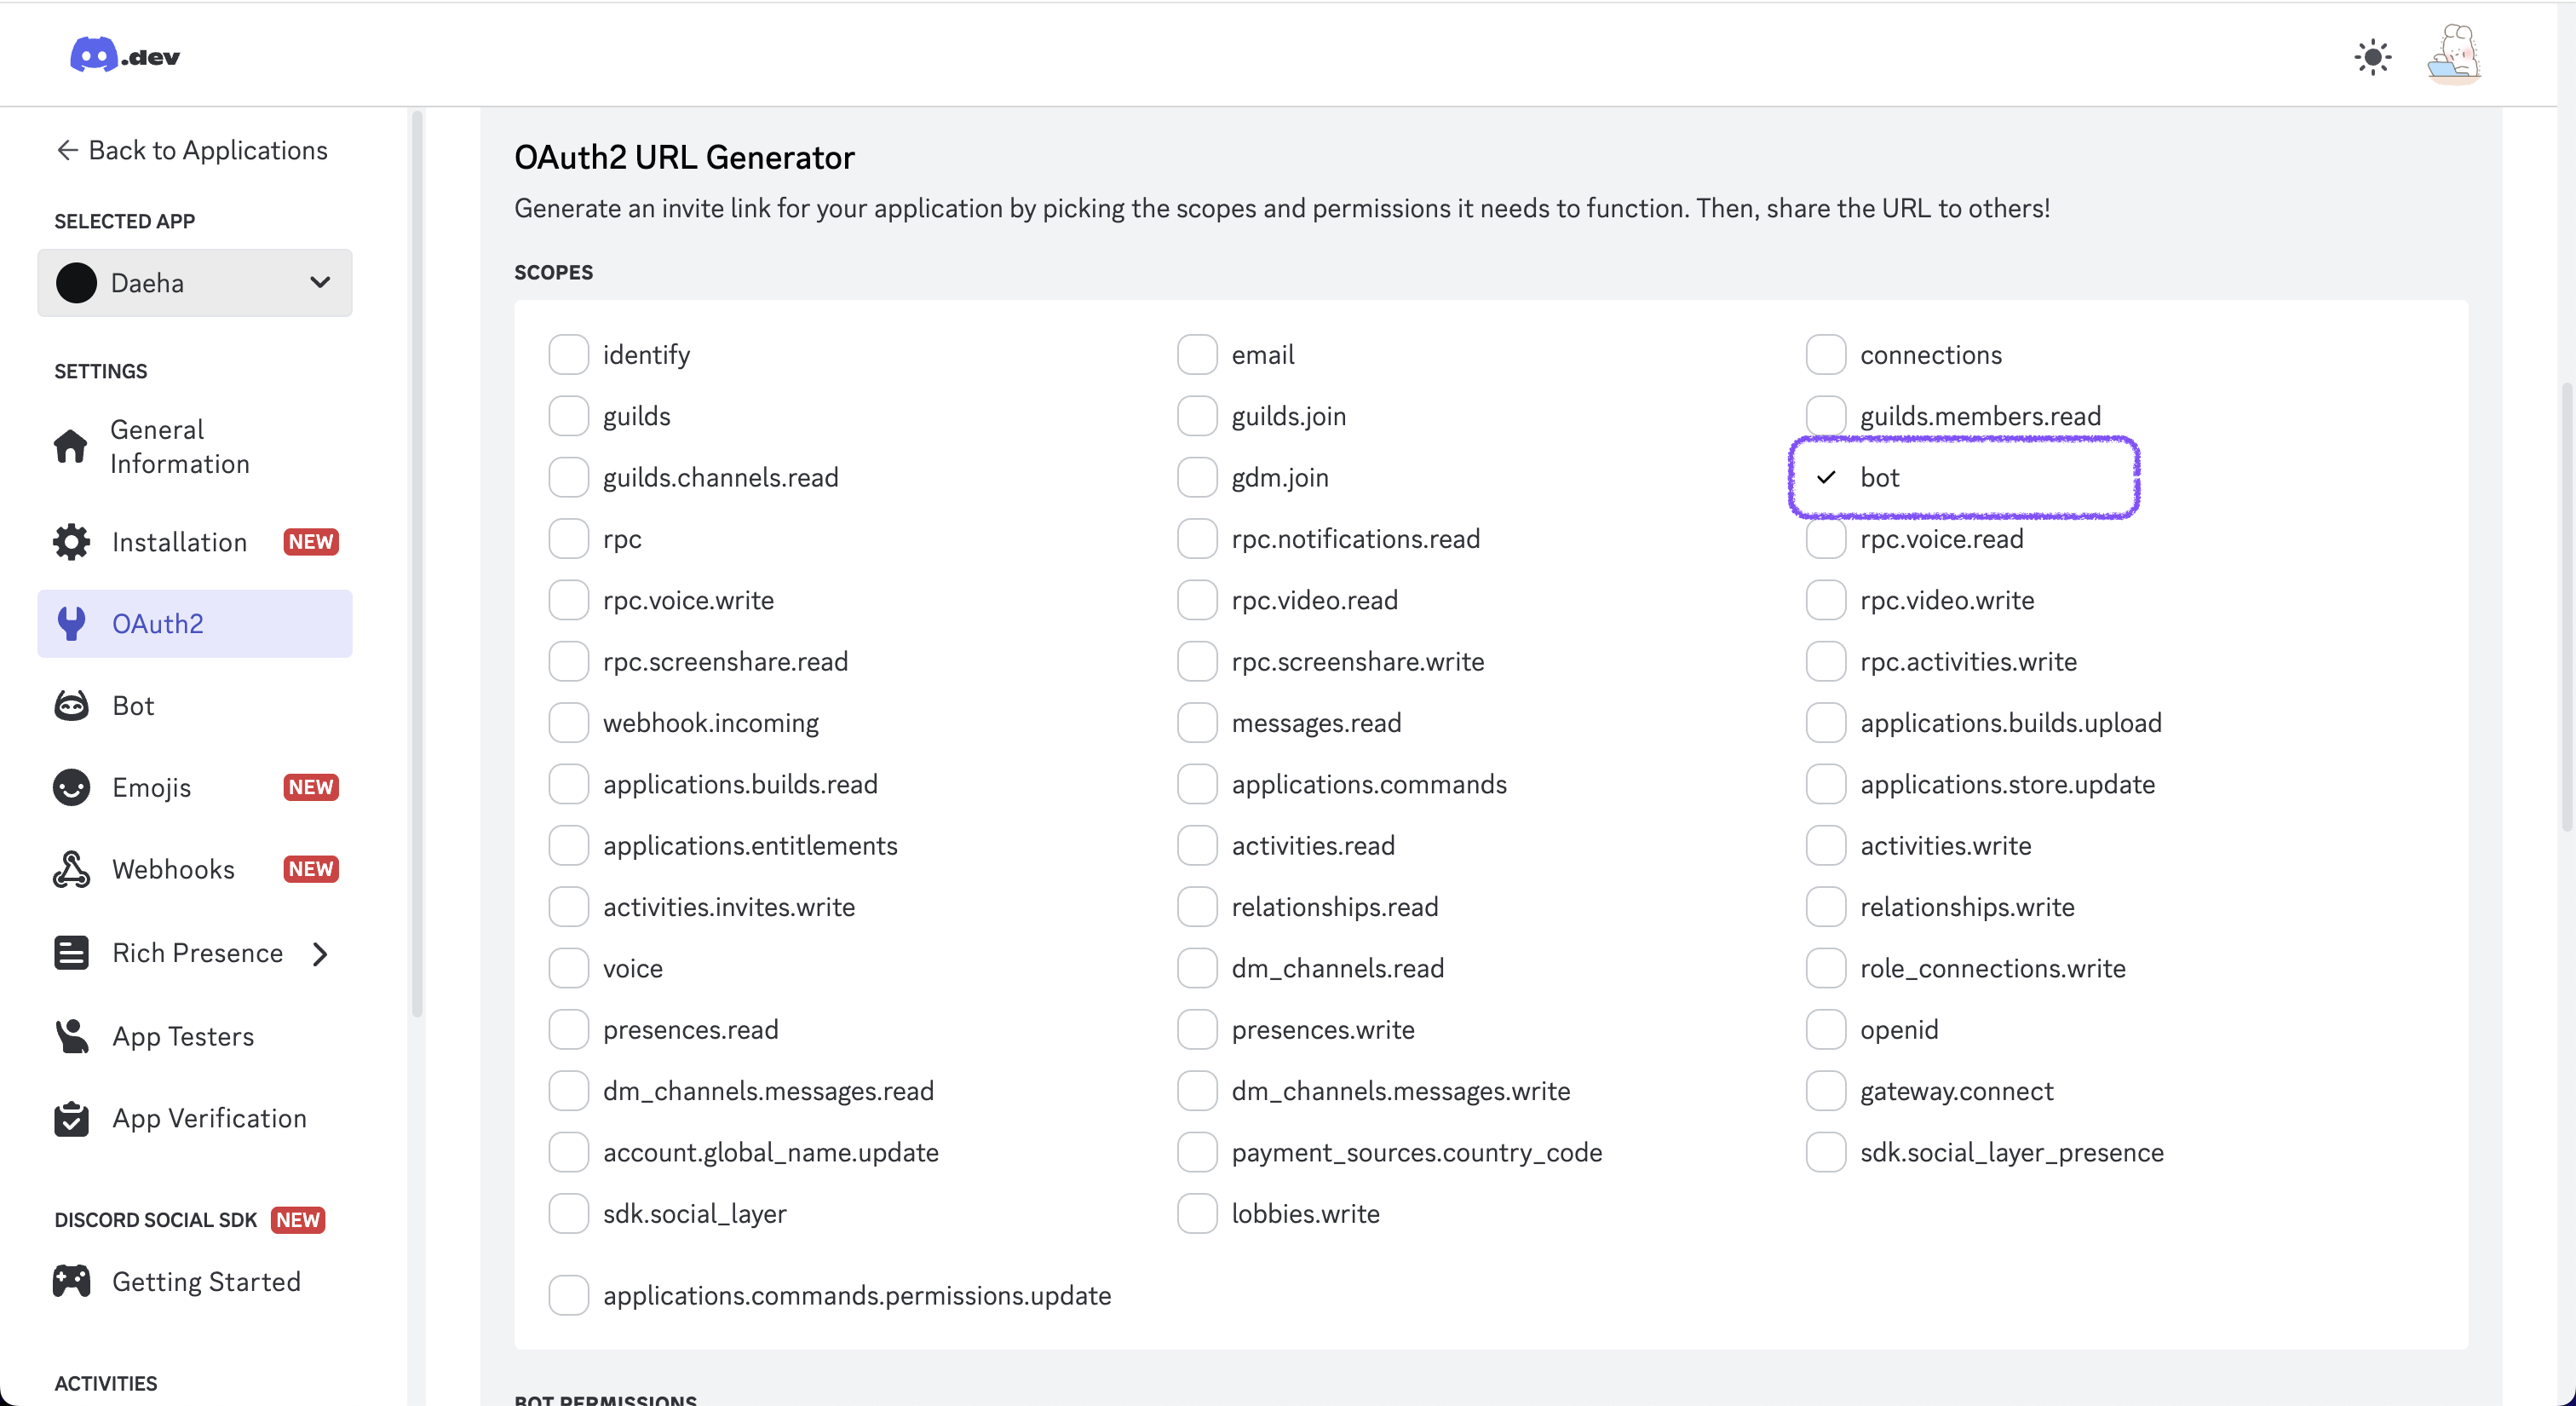Enable relationships.read scope
Viewport: 2576px width, 1406px height.
click(x=1197, y=907)
